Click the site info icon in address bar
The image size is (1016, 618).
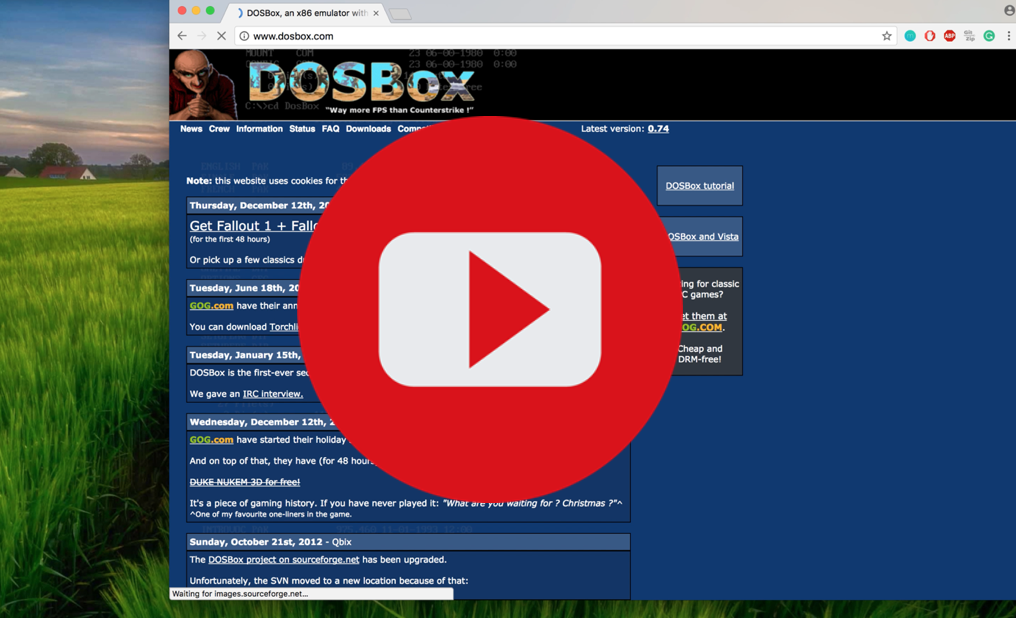[x=244, y=36]
